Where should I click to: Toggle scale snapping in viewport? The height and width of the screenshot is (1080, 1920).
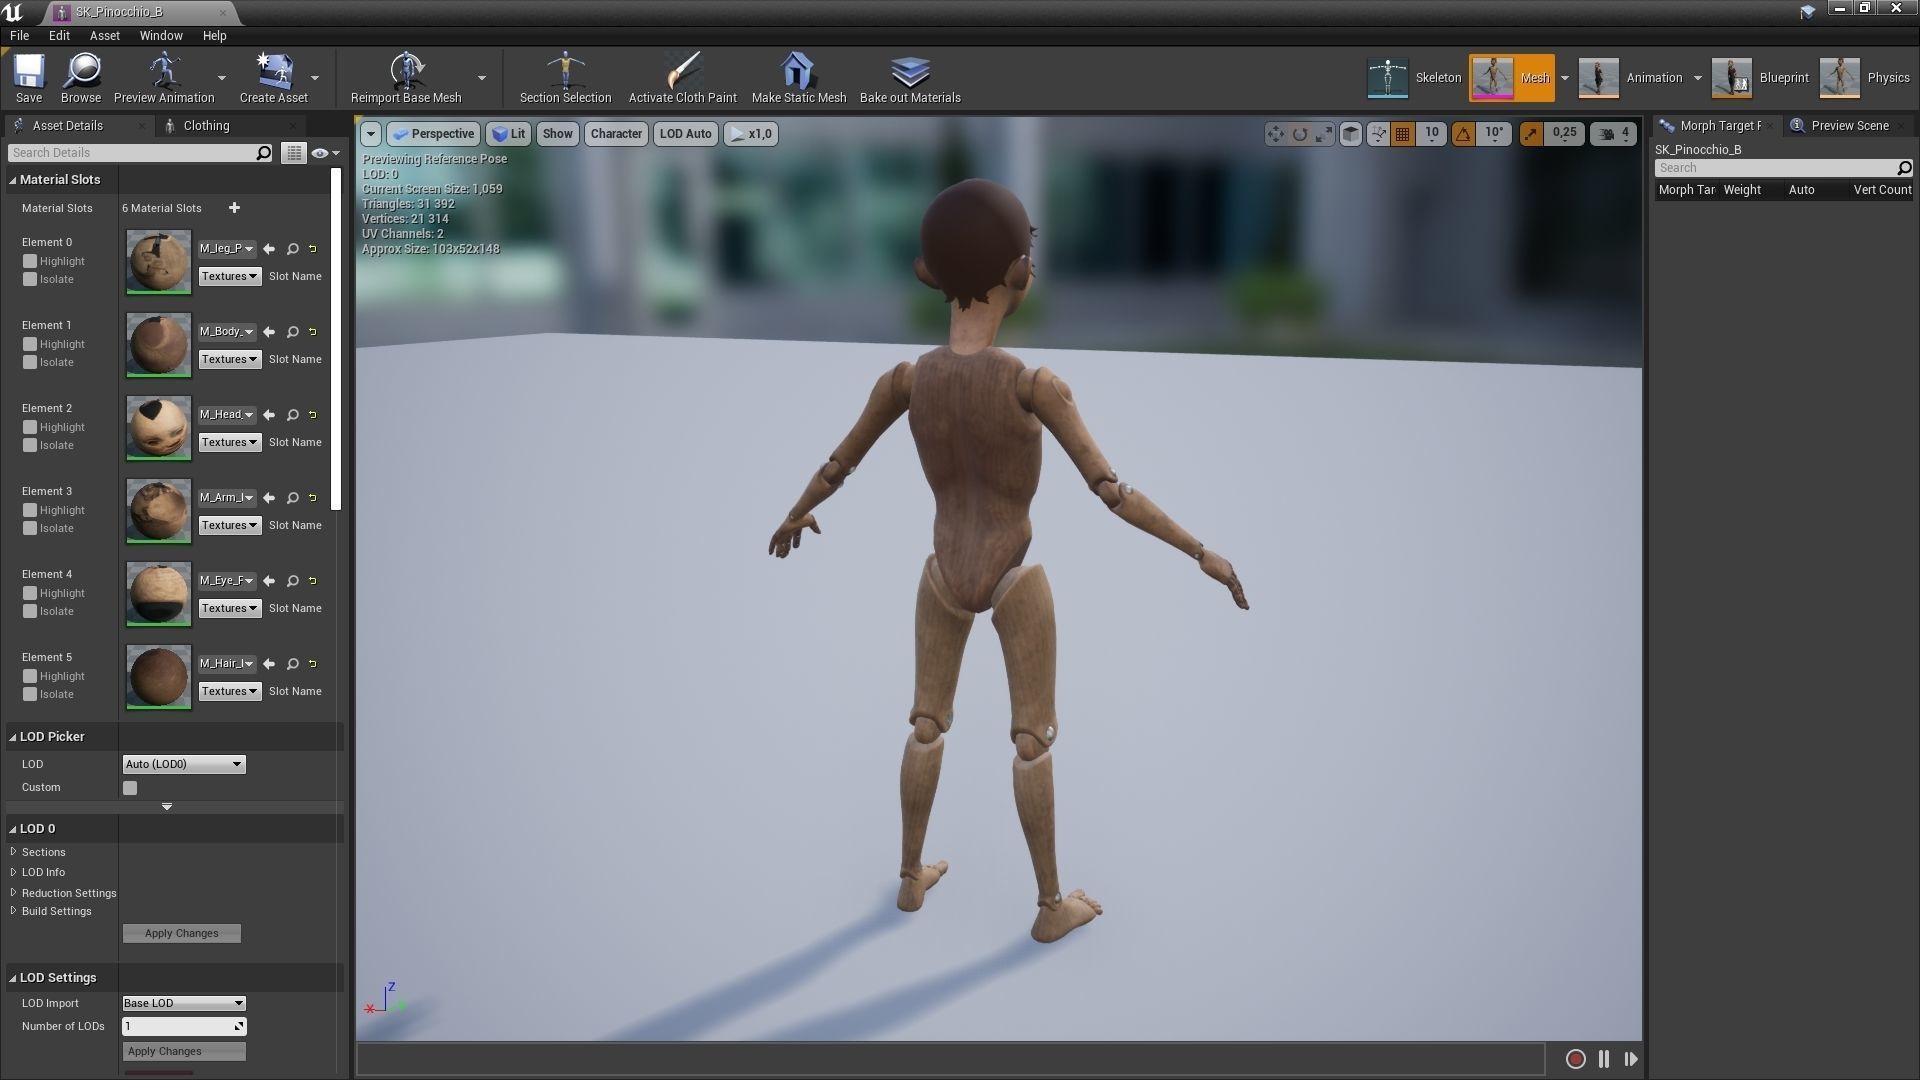[1531, 134]
